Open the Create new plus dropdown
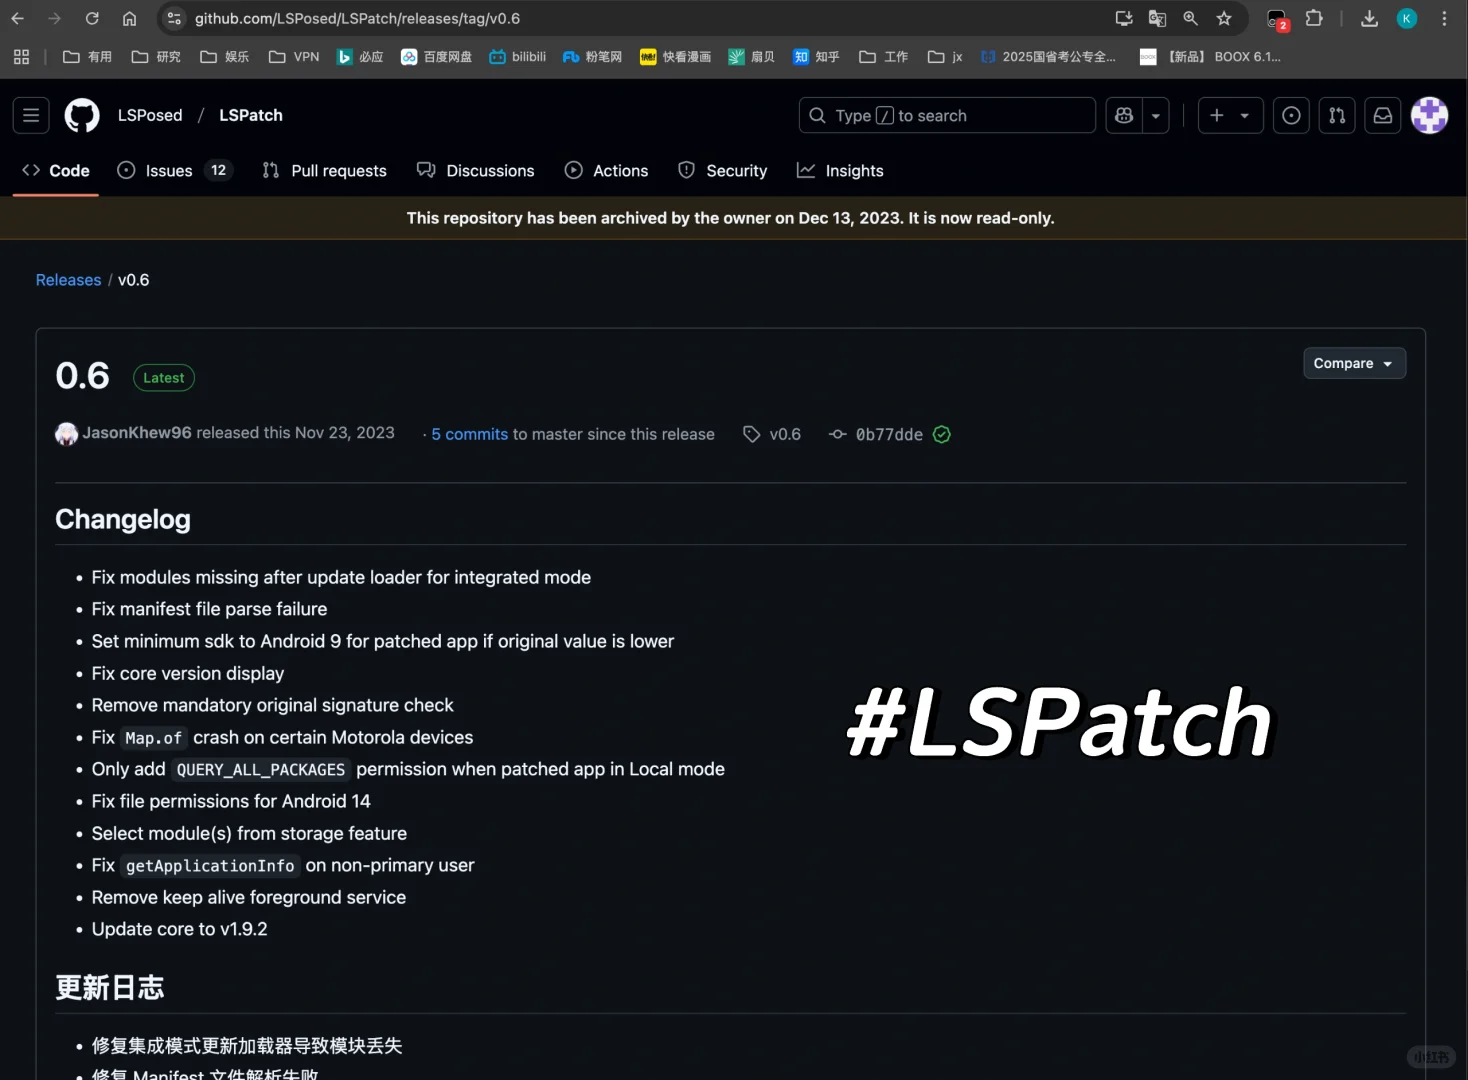Image resolution: width=1468 pixels, height=1080 pixels. [1230, 115]
